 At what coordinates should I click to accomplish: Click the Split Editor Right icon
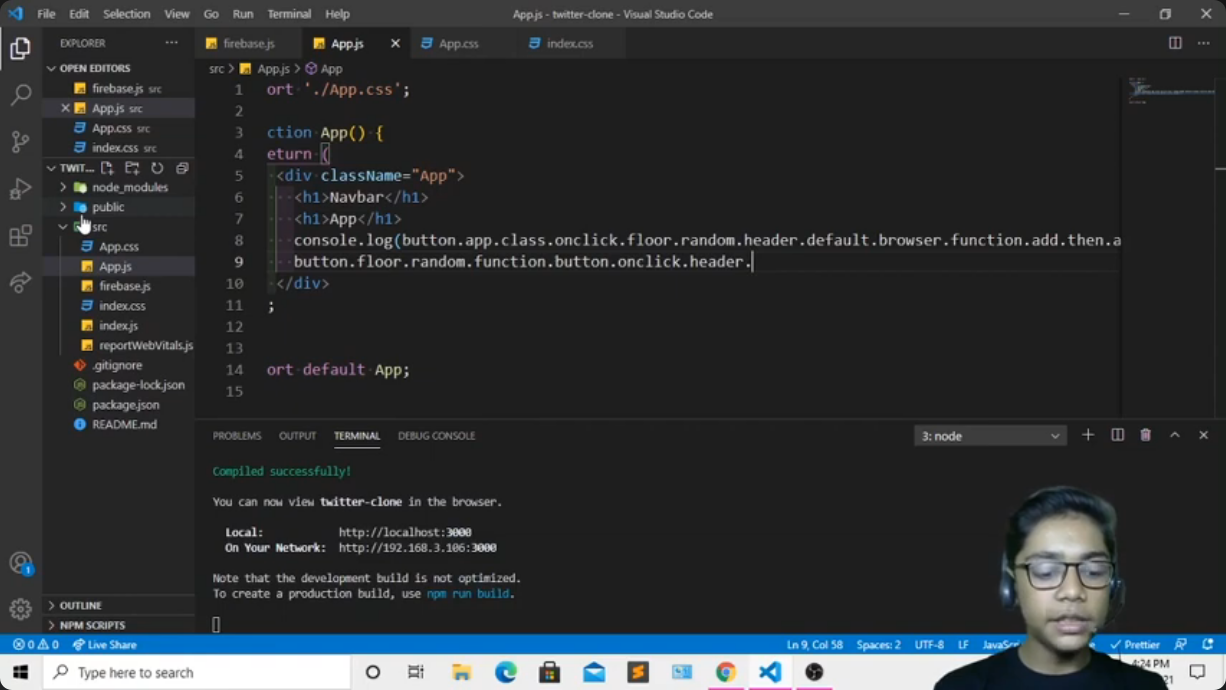click(1175, 43)
